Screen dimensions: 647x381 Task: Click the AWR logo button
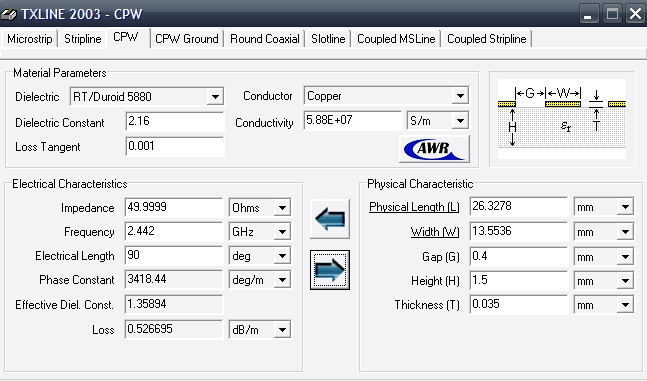[x=434, y=149]
